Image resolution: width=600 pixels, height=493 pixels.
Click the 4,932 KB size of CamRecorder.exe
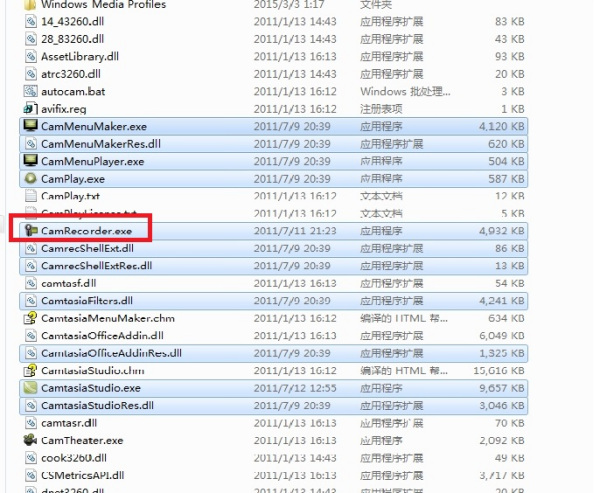[x=502, y=231]
